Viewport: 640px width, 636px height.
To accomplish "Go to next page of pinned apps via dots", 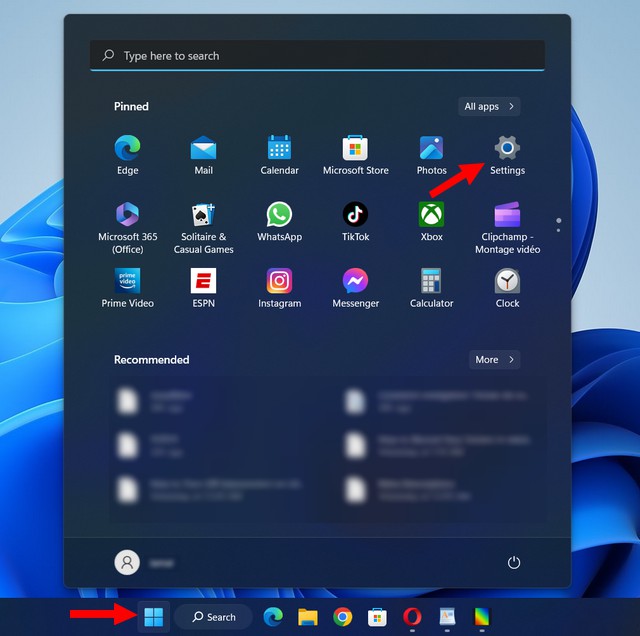I will pyautogui.click(x=558, y=231).
